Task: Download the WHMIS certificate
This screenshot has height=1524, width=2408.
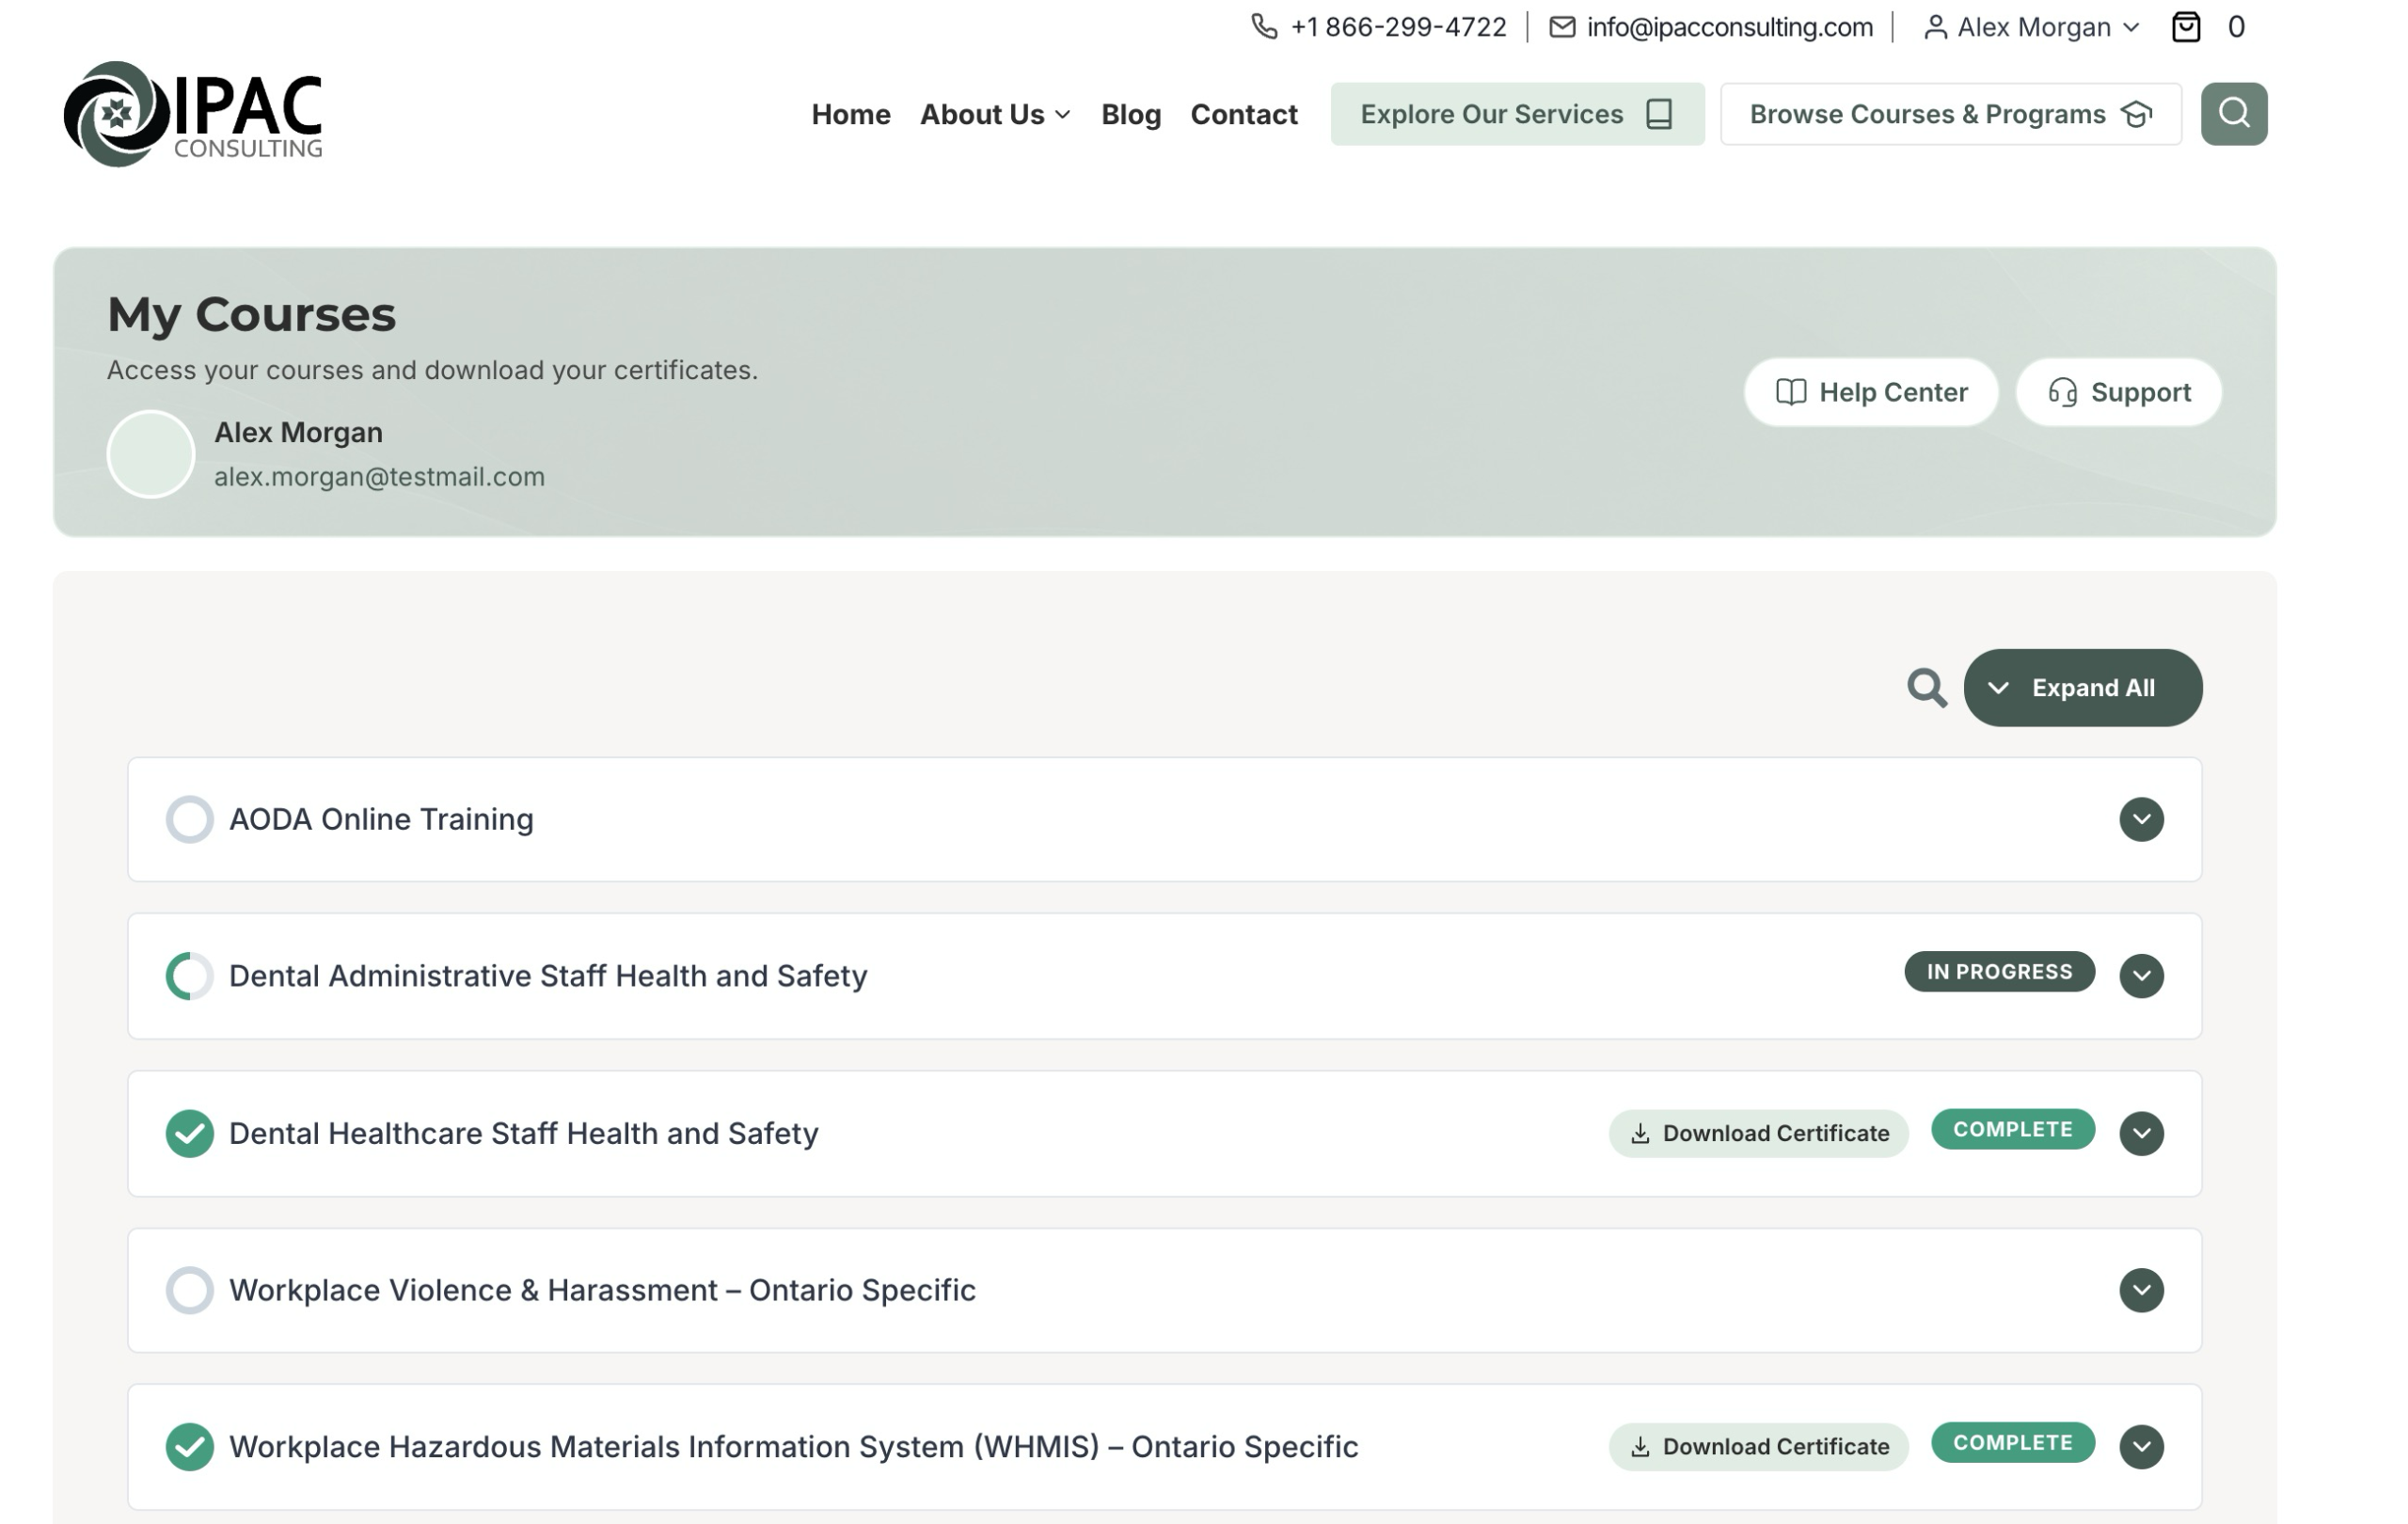Action: point(1758,1447)
